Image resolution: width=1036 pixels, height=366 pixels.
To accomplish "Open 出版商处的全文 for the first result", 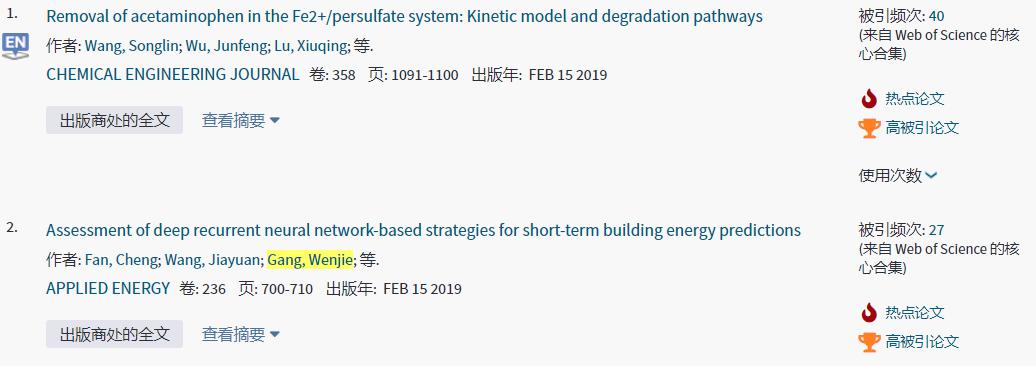I will (x=114, y=120).
